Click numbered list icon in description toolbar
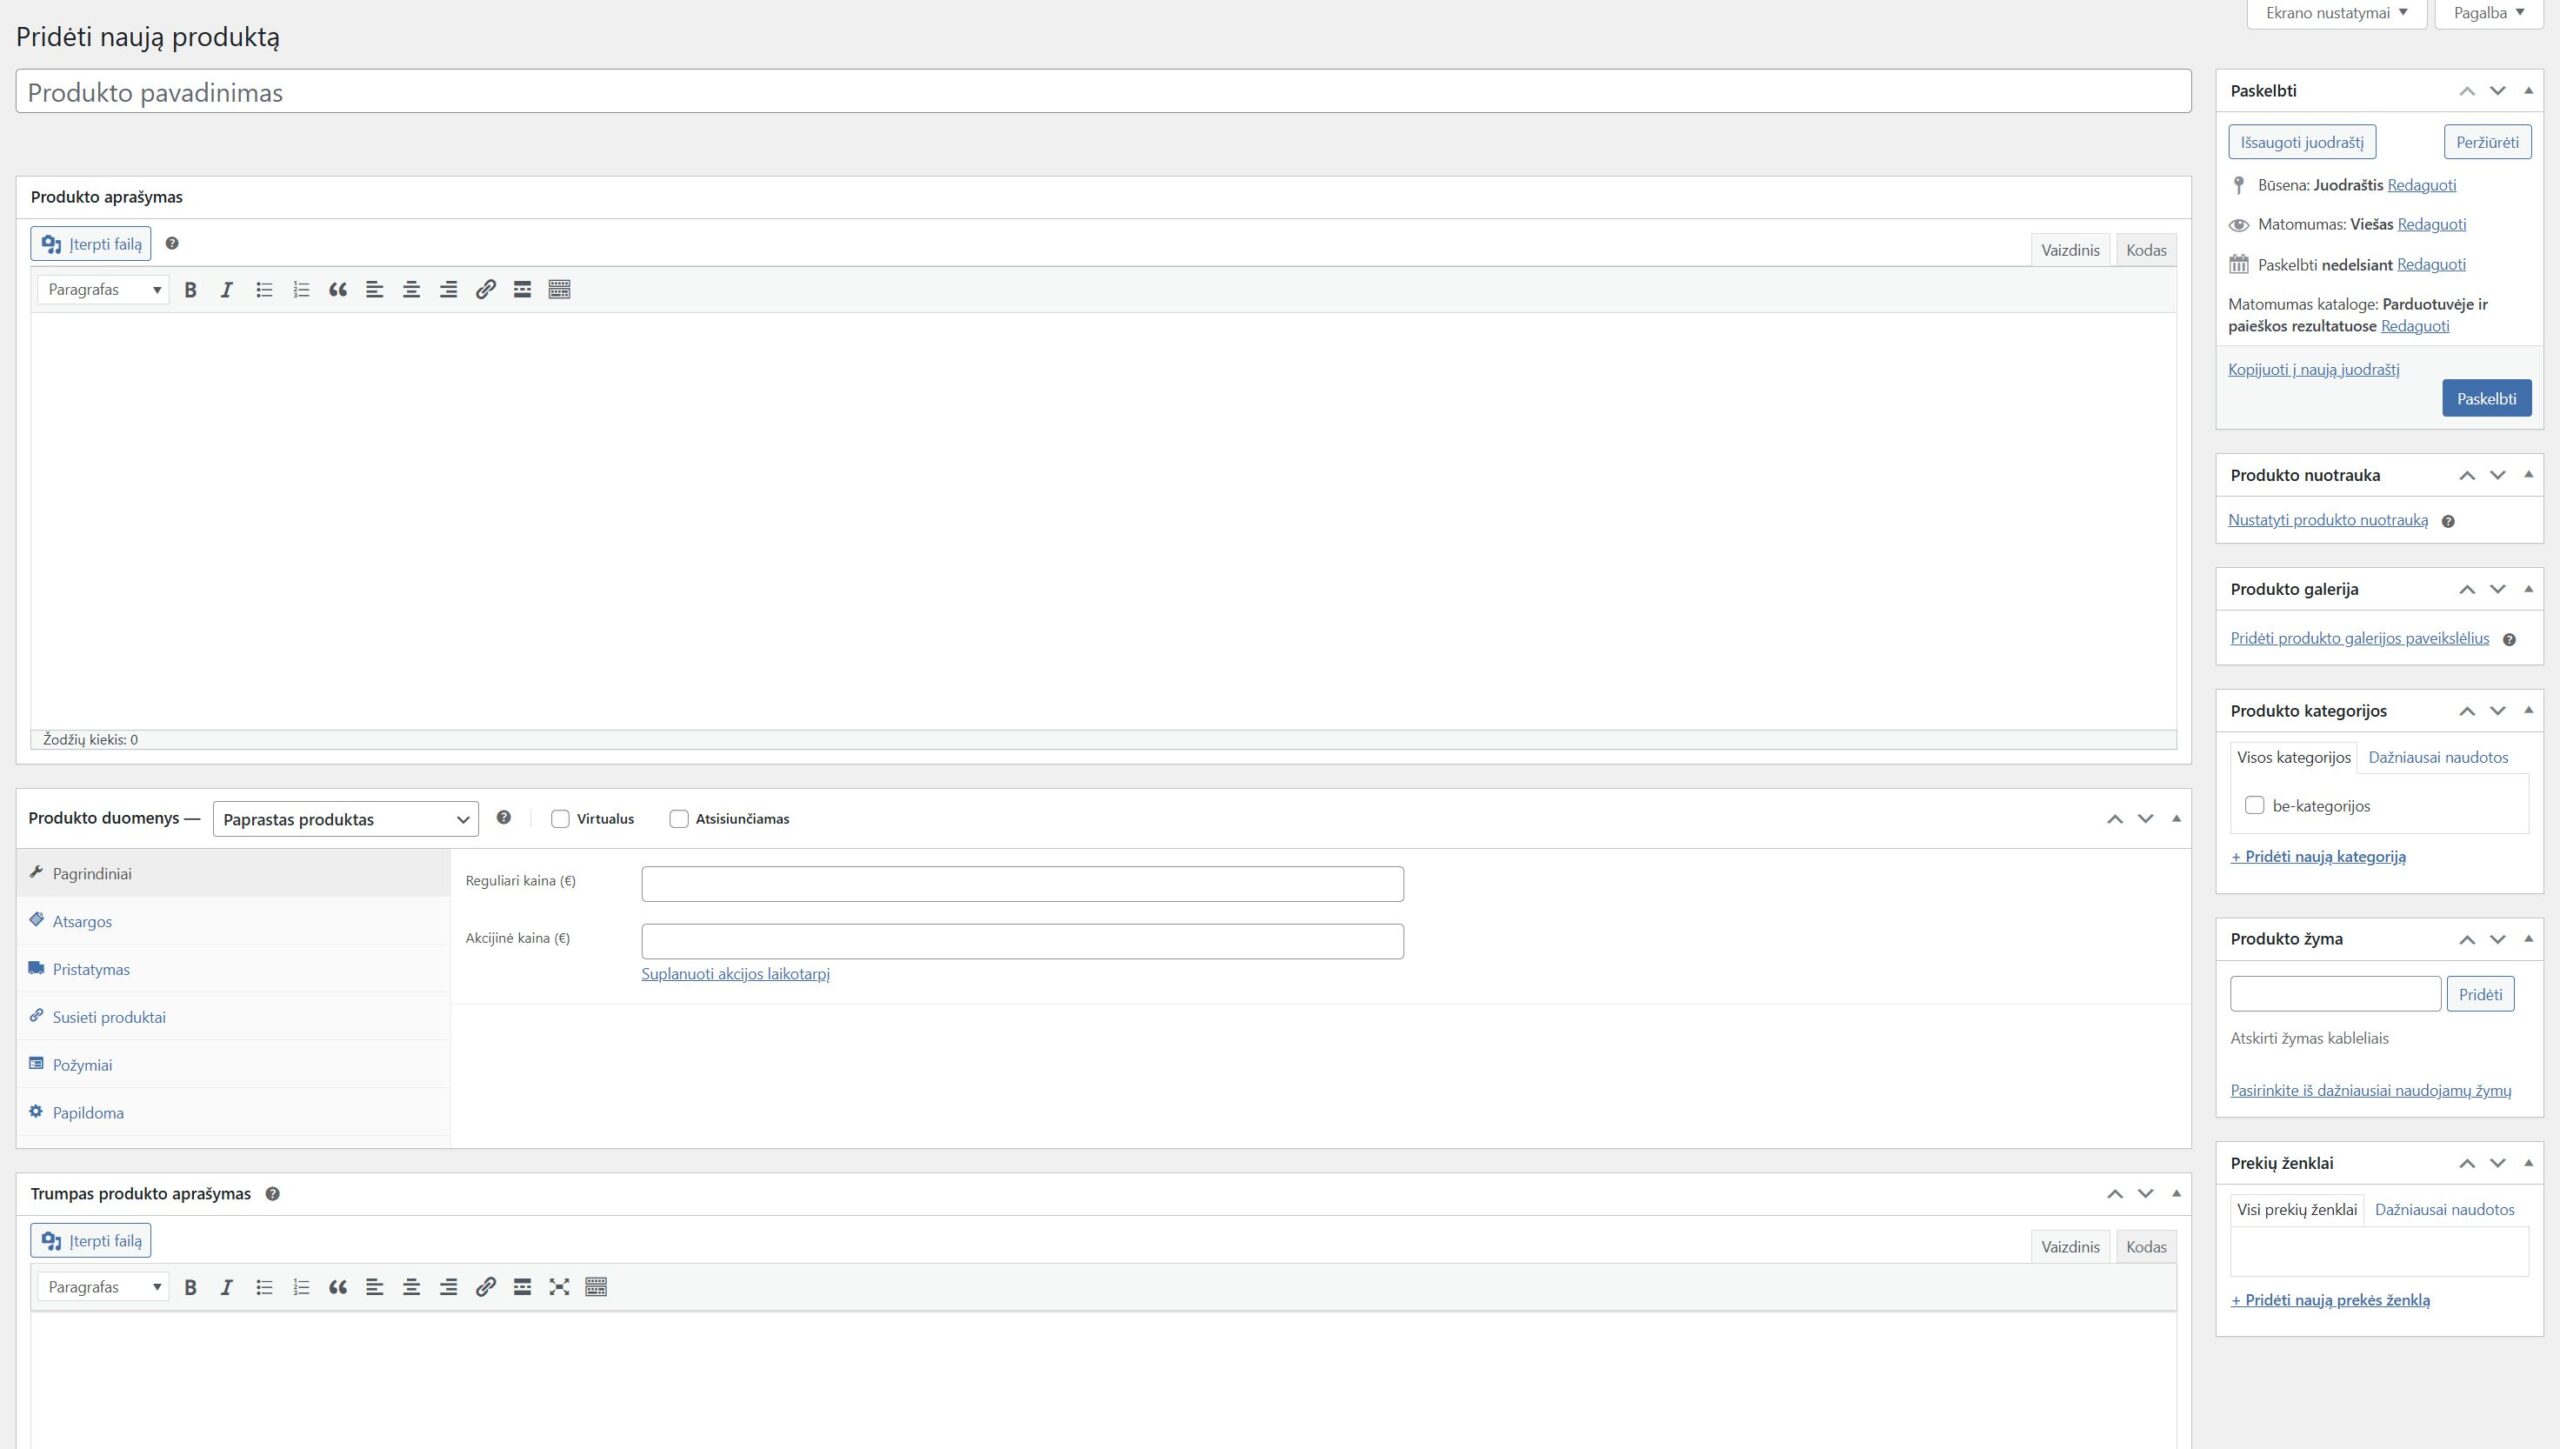Screen dimensions: 2560x1449 301,290
